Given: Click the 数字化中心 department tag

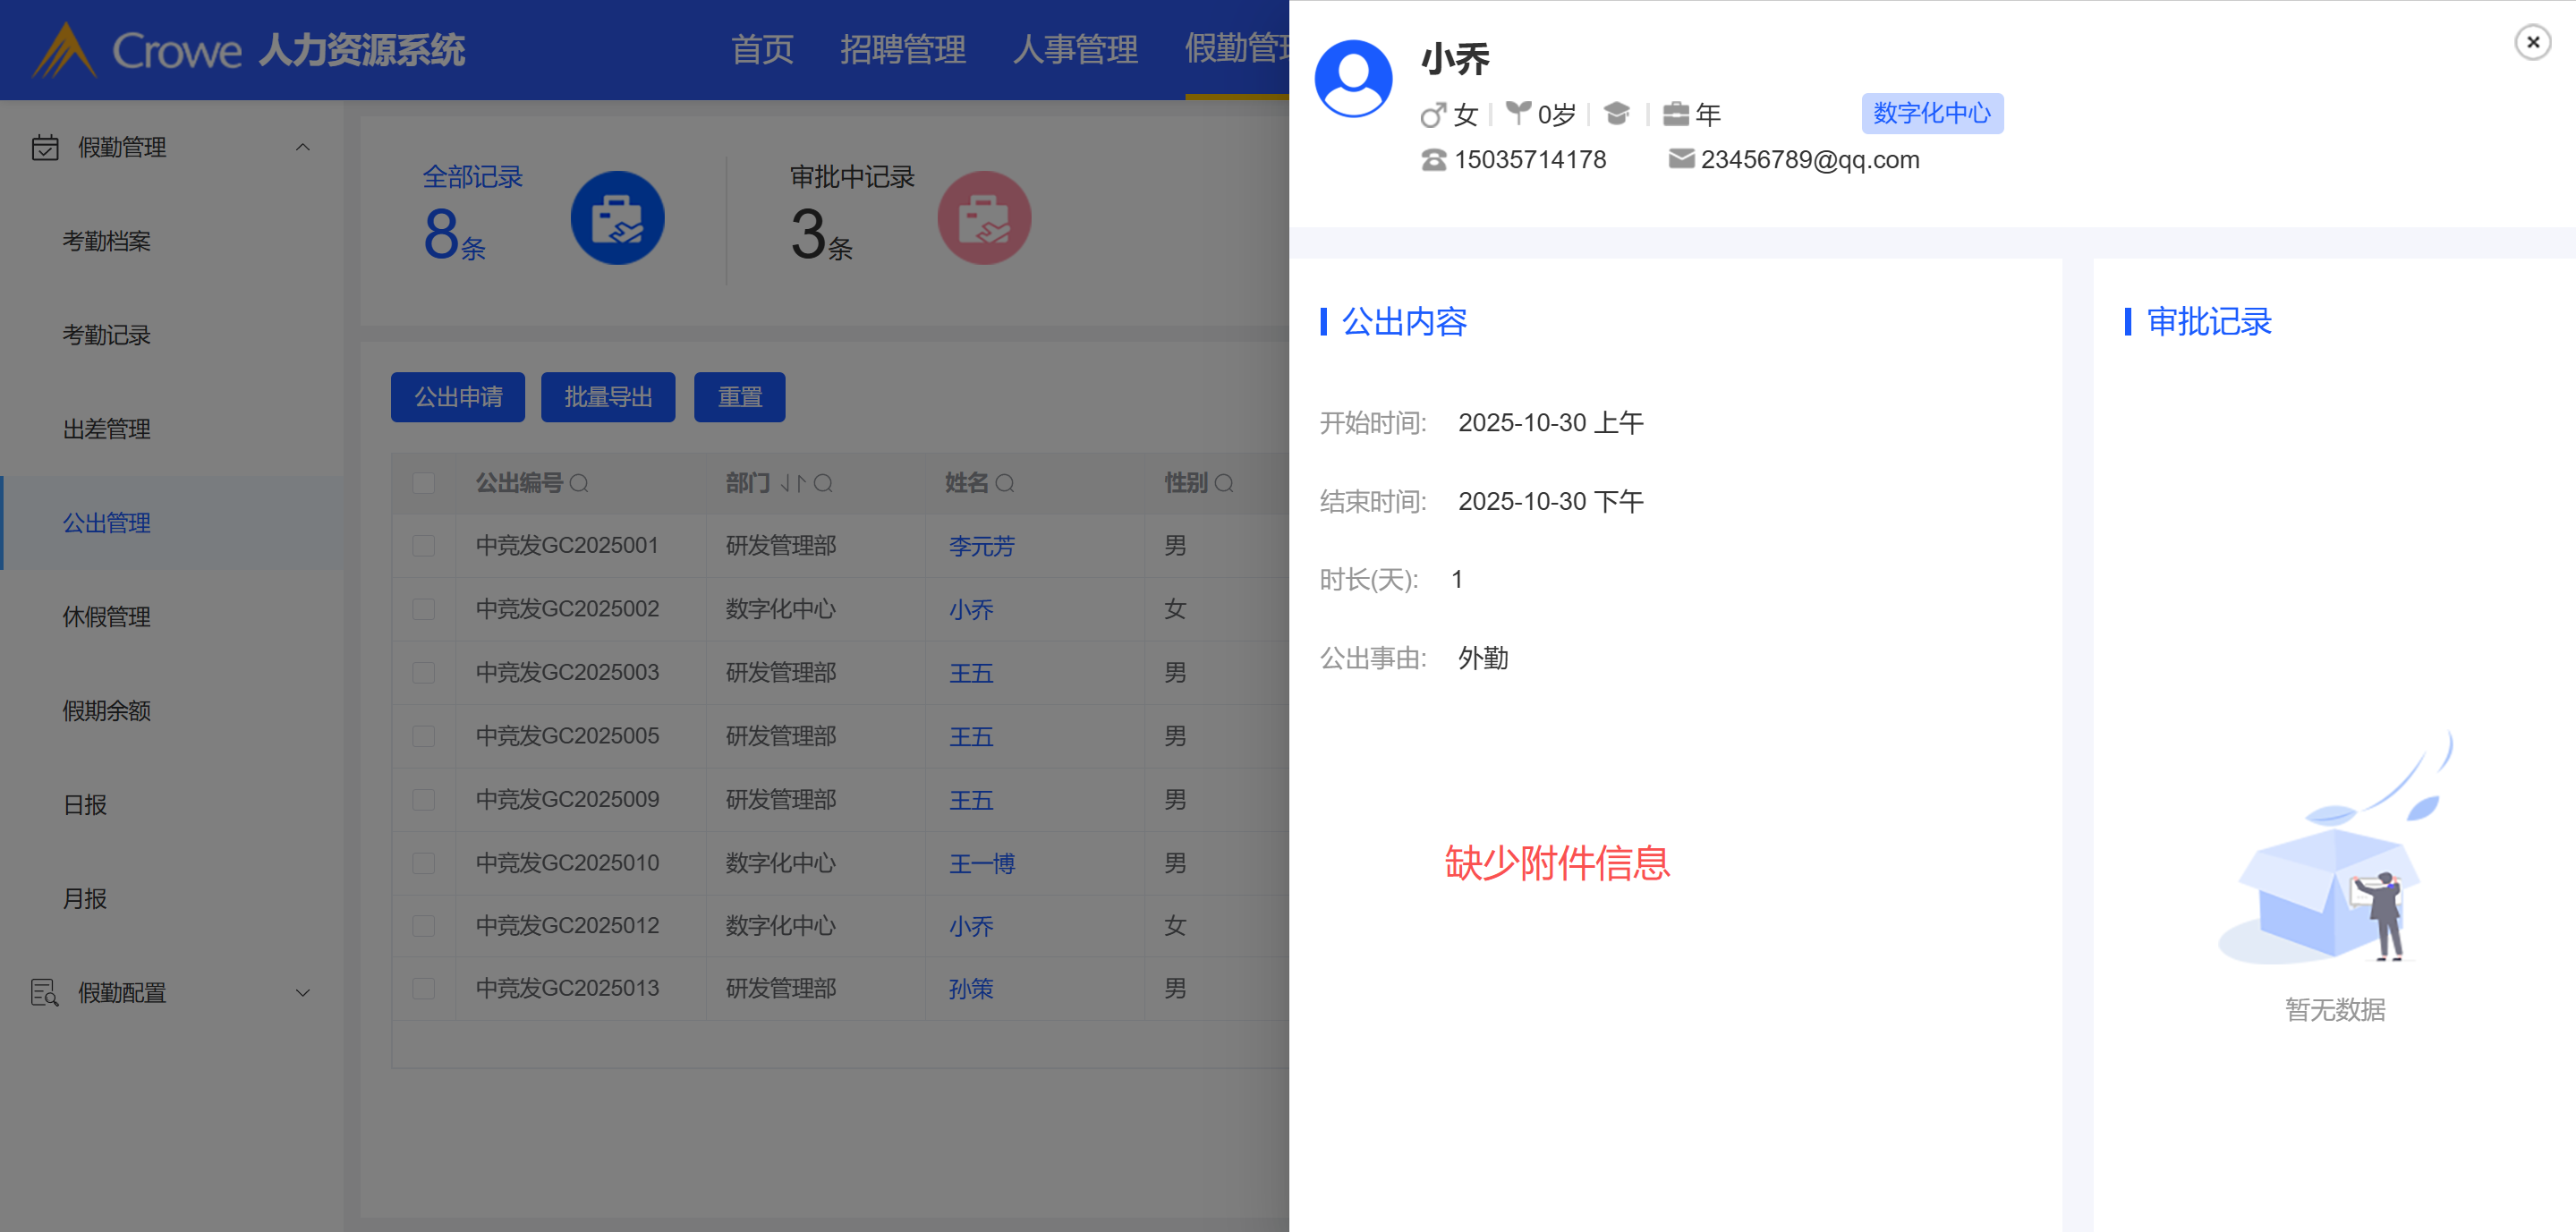Looking at the screenshot, I should (1931, 114).
